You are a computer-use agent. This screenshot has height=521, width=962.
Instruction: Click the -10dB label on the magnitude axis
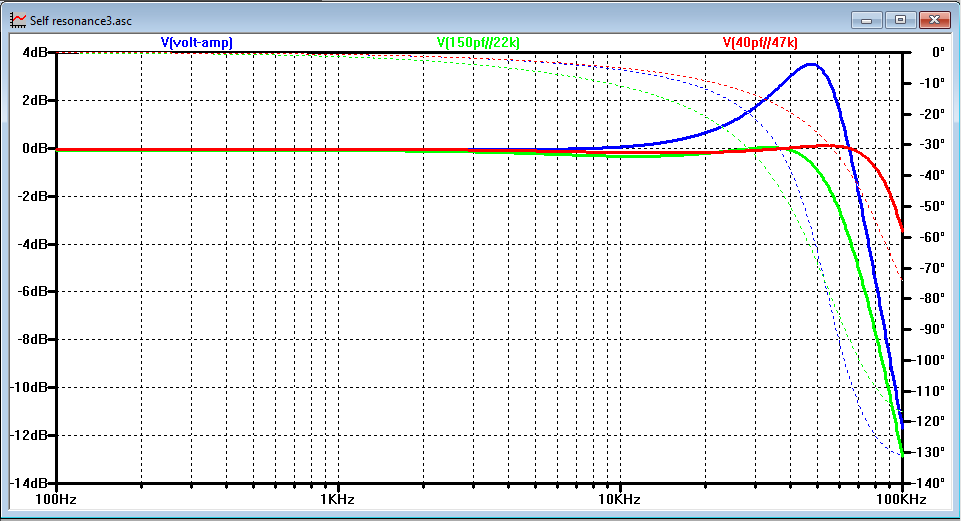click(x=30, y=387)
